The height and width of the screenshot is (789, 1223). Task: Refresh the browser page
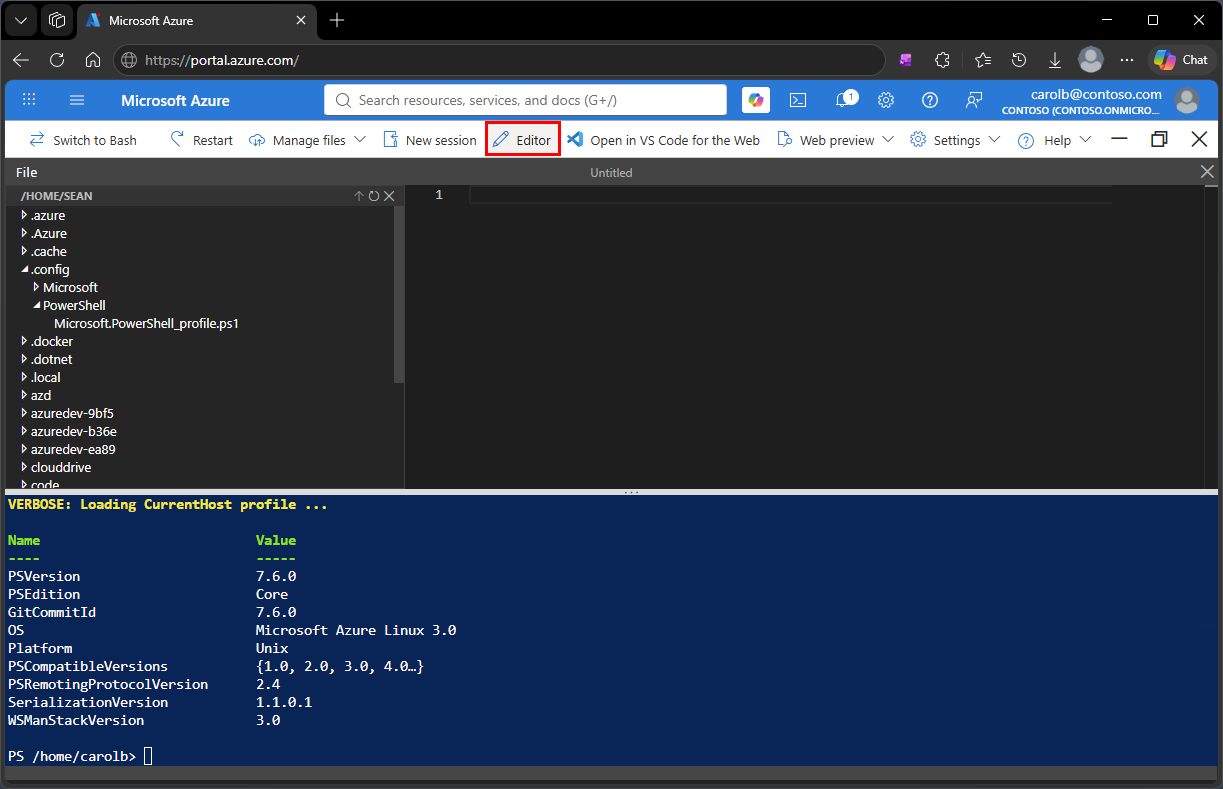[57, 60]
